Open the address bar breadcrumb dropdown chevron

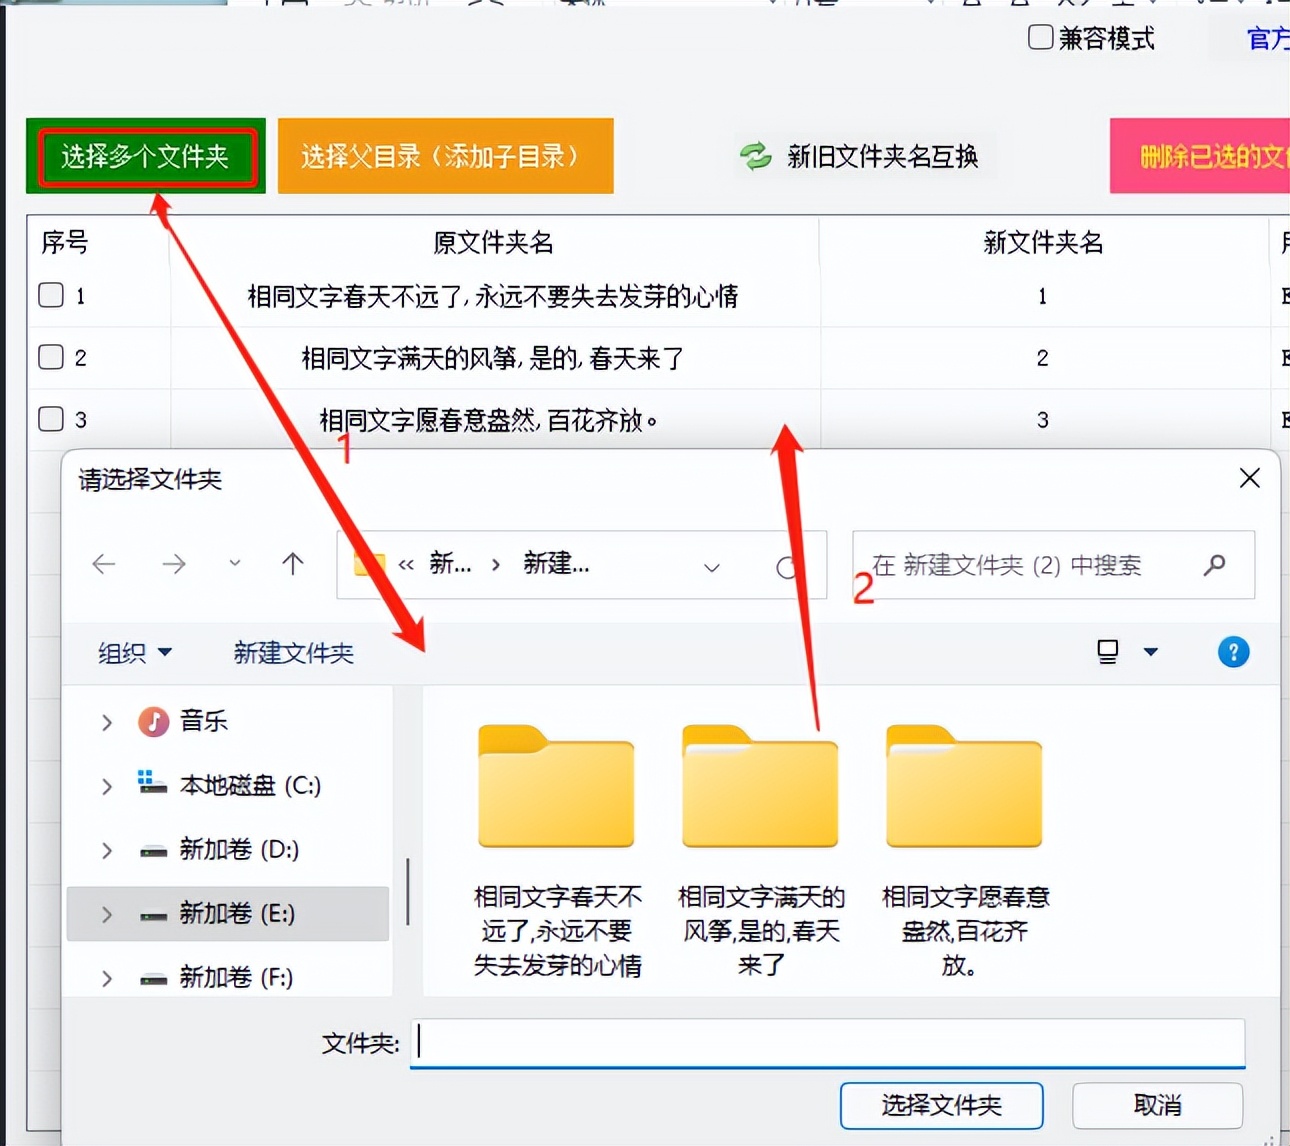[x=711, y=567]
